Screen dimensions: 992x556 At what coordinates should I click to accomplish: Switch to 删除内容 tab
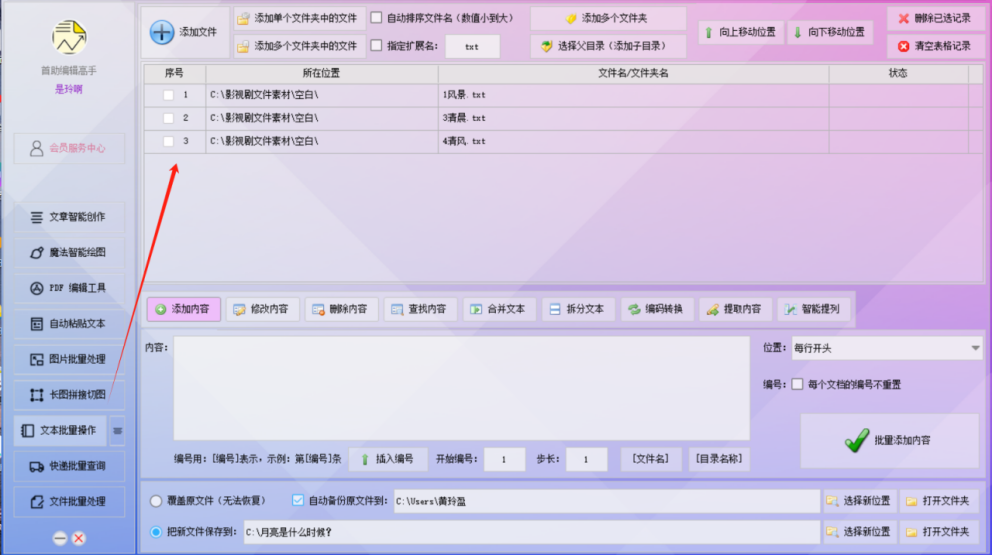(x=342, y=309)
